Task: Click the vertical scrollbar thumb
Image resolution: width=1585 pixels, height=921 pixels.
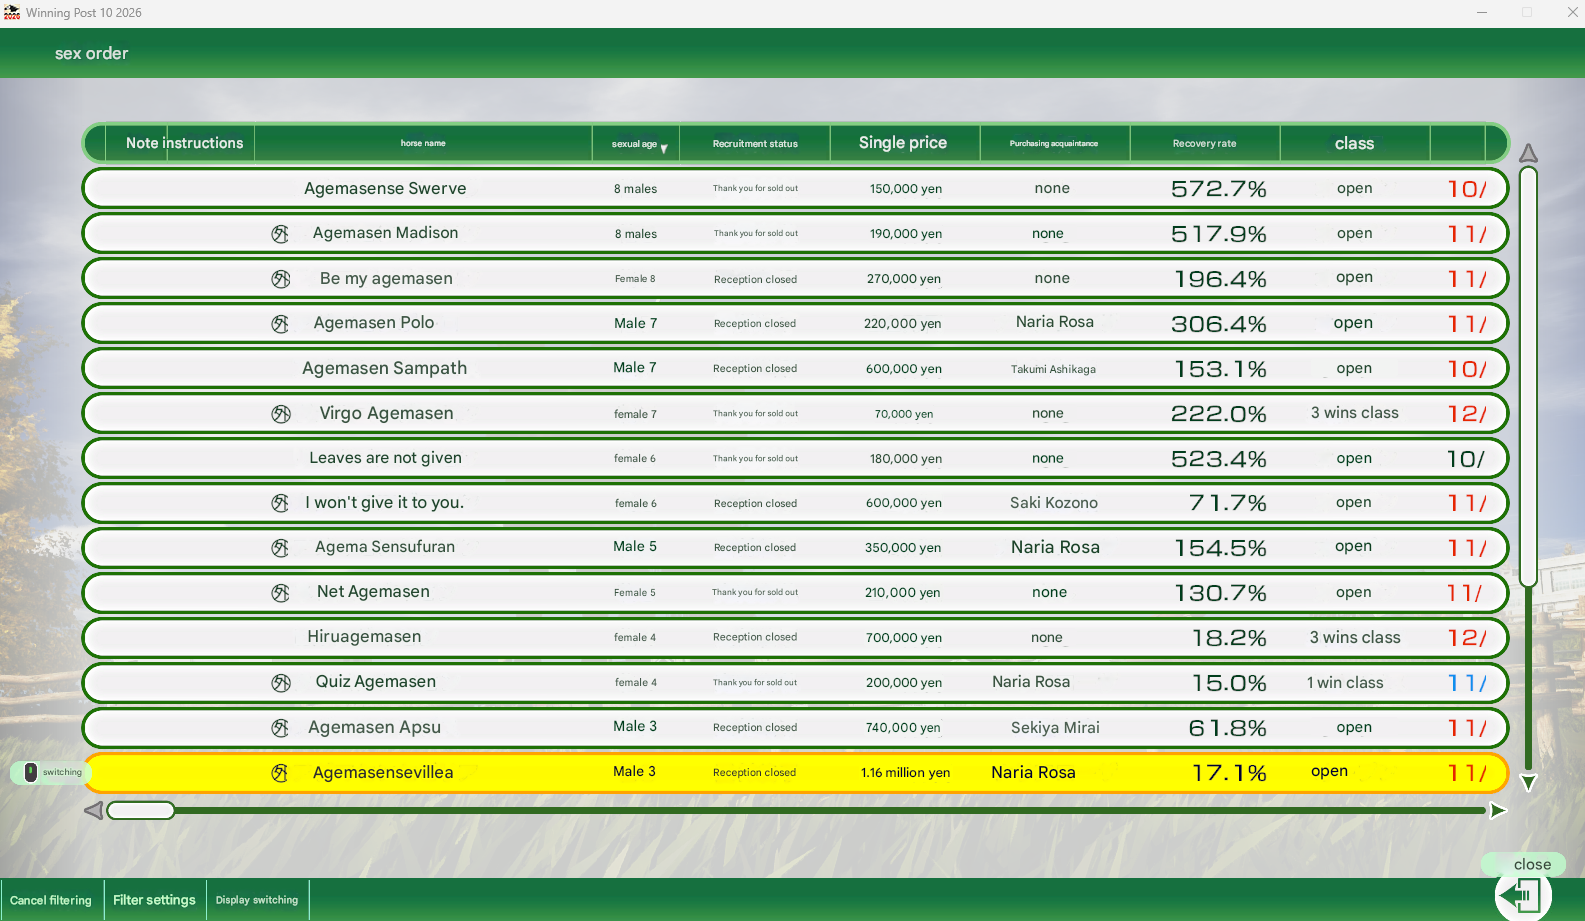Action: click(1528, 377)
